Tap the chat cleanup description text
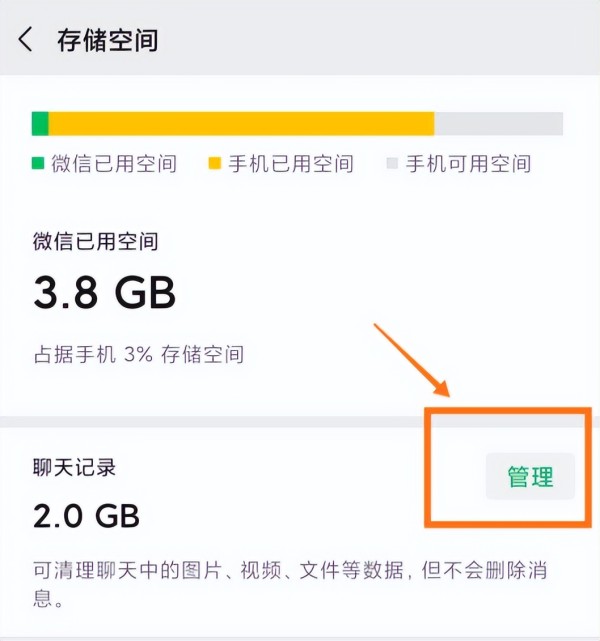The width and height of the screenshot is (600, 641). (289, 584)
